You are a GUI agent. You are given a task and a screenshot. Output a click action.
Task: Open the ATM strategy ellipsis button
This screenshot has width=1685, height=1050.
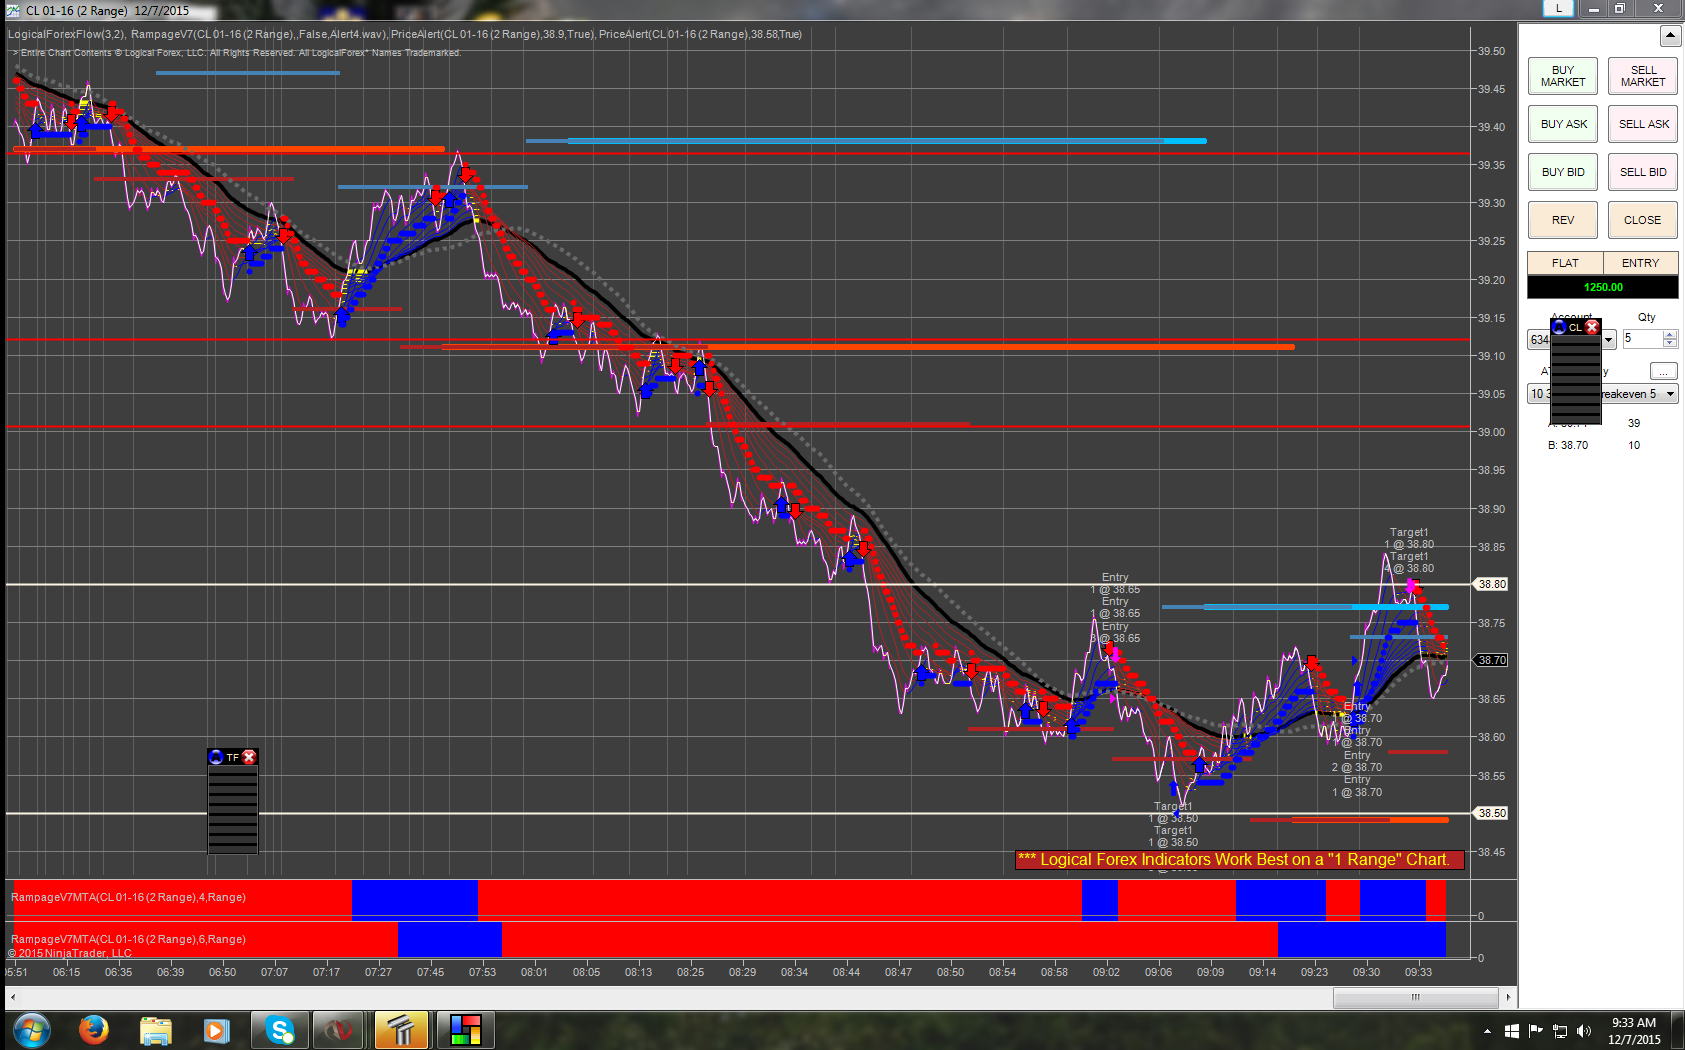pyautogui.click(x=1663, y=371)
